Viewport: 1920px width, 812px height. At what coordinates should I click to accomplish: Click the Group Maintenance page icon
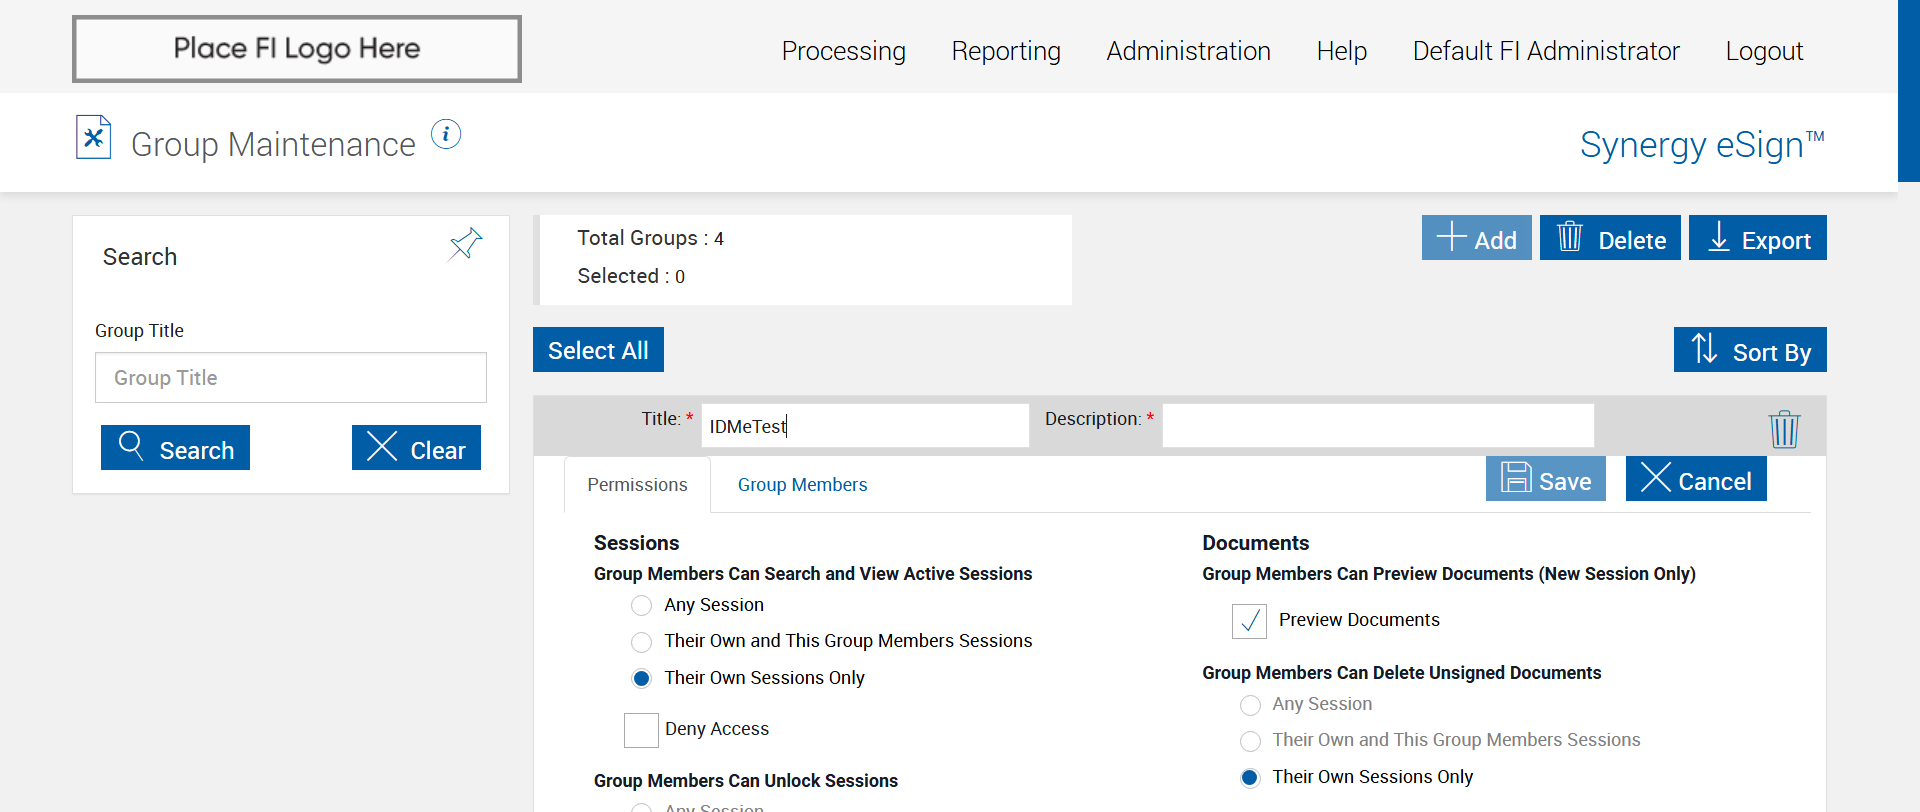pos(94,138)
